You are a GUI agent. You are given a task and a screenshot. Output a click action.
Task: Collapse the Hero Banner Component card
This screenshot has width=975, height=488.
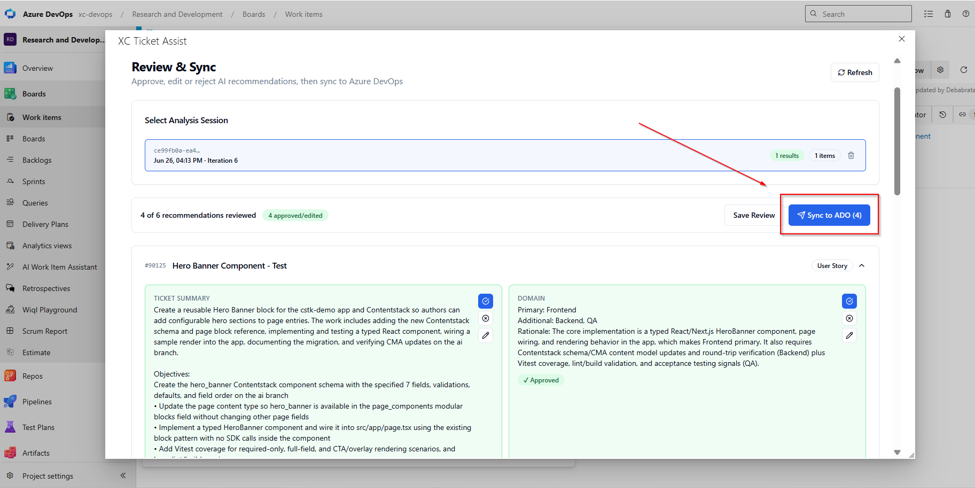tap(862, 265)
